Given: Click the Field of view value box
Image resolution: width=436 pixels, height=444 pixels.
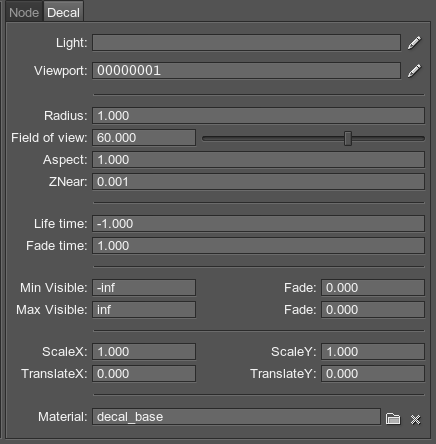Looking at the screenshot, I should (x=144, y=138).
